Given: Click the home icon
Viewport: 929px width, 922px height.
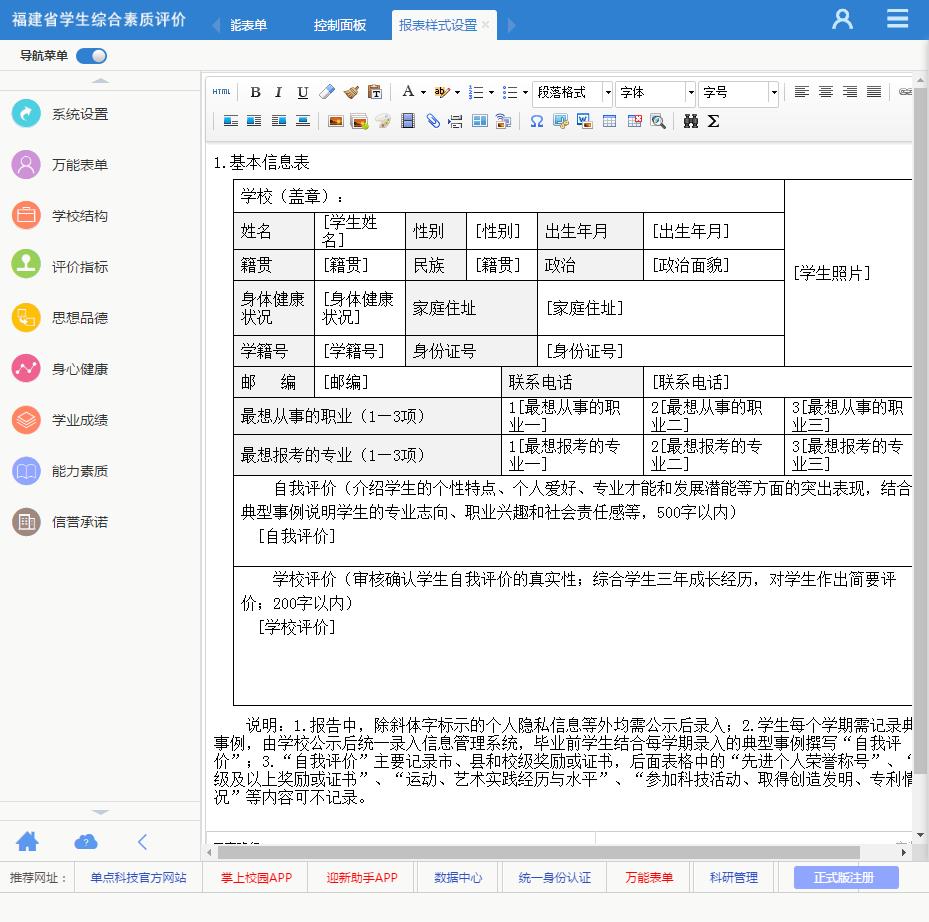Looking at the screenshot, I should tap(27, 841).
